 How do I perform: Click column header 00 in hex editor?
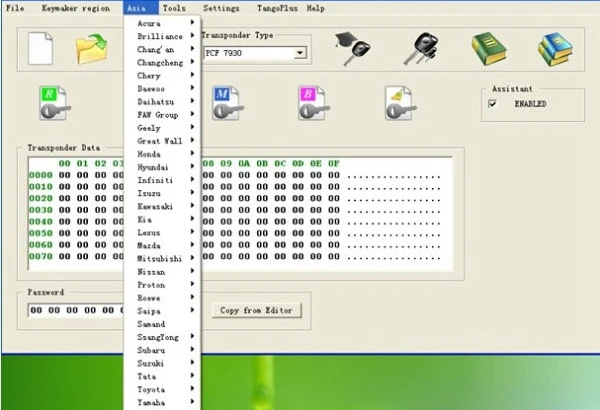click(64, 163)
